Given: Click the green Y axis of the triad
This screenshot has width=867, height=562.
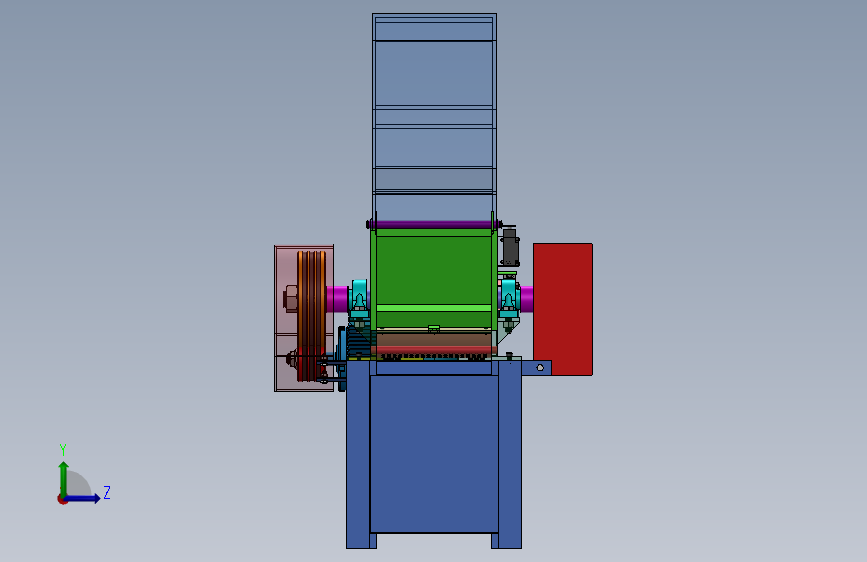Looking at the screenshot, I should (x=64, y=479).
